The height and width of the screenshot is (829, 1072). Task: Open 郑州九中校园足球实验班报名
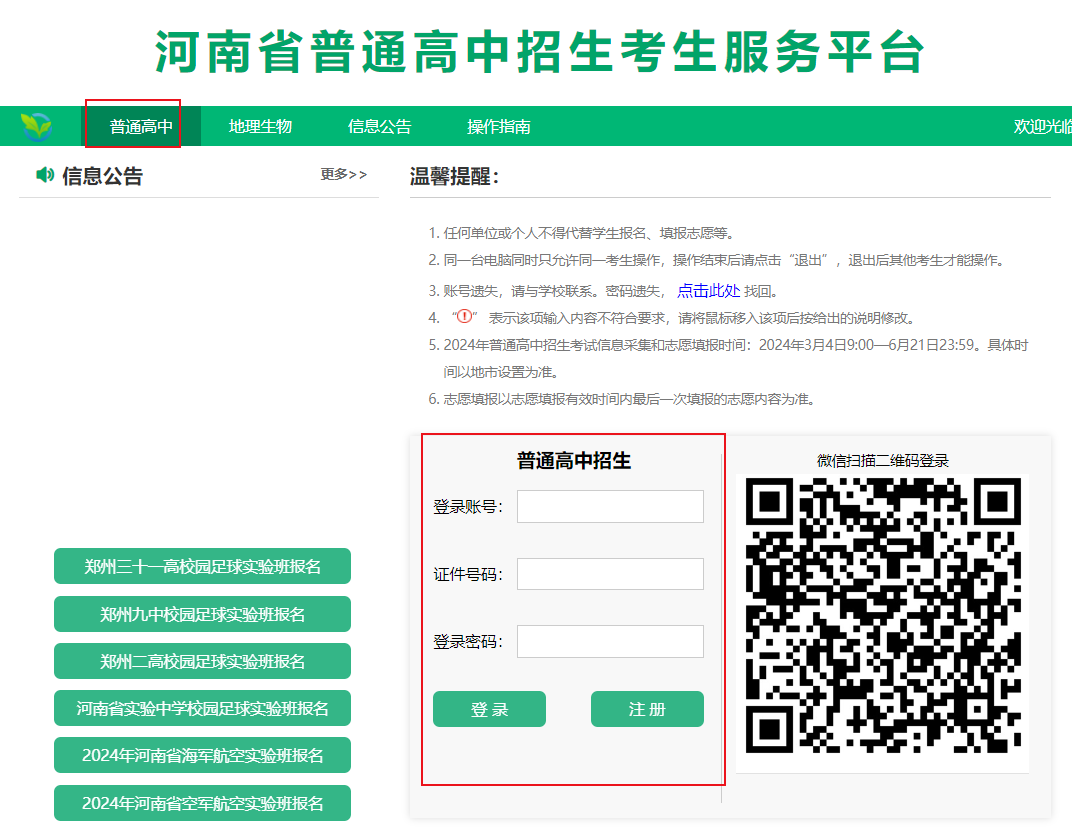[x=202, y=614]
